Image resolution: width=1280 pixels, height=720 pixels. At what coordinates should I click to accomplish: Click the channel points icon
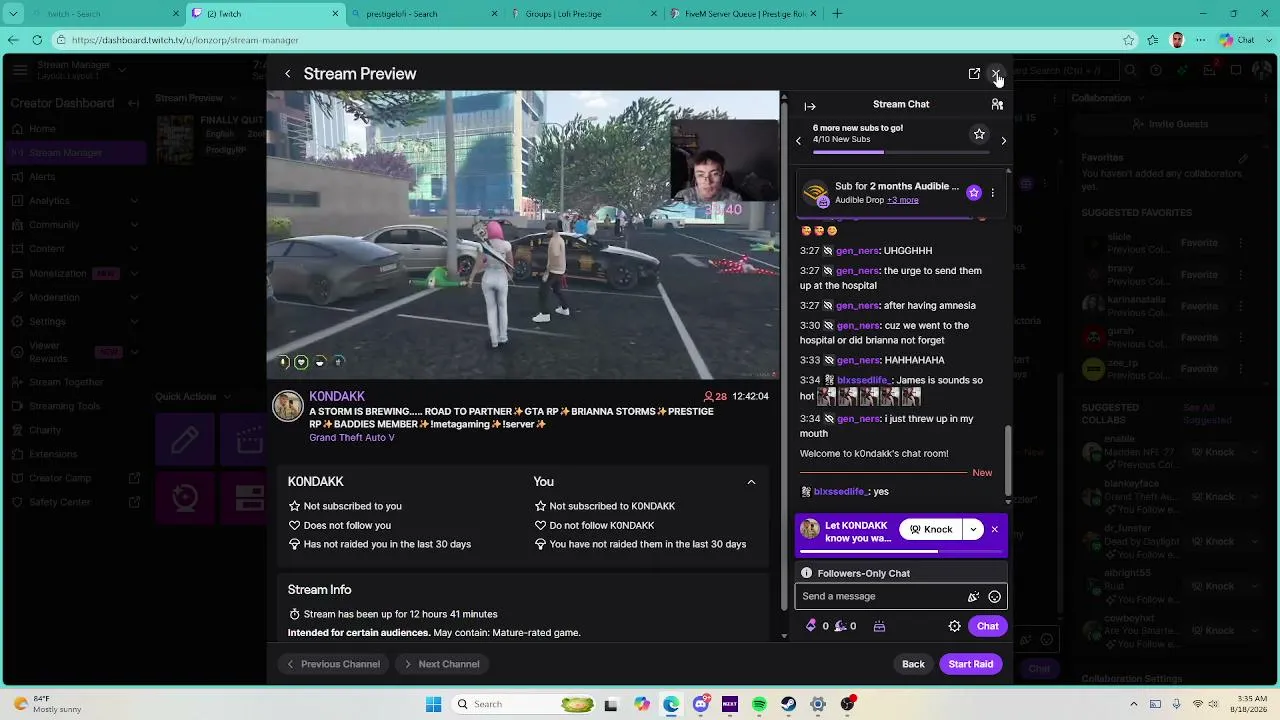(x=840, y=626)
